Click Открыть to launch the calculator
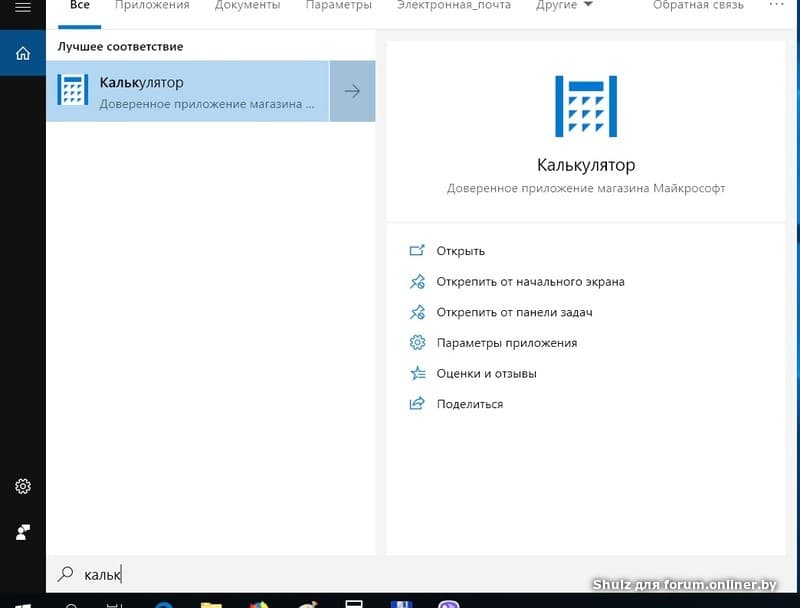 point(460,251)
